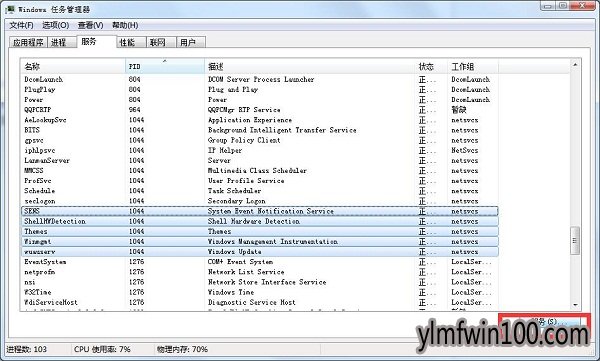The image size is (600, 361).
Task: Select the 服务 tab
Action: [x=96, y=42]
